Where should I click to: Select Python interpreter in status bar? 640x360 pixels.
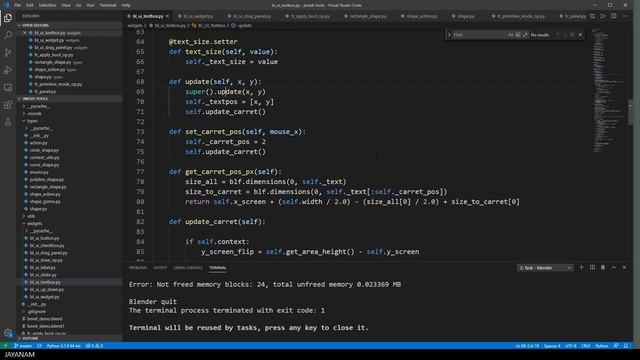click(x=64, y=346)
